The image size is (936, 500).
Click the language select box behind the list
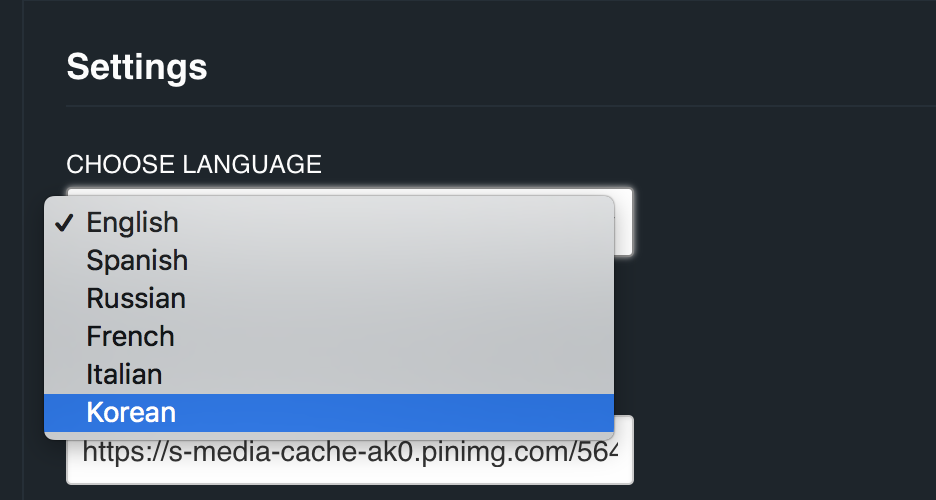tap(623, 221)
